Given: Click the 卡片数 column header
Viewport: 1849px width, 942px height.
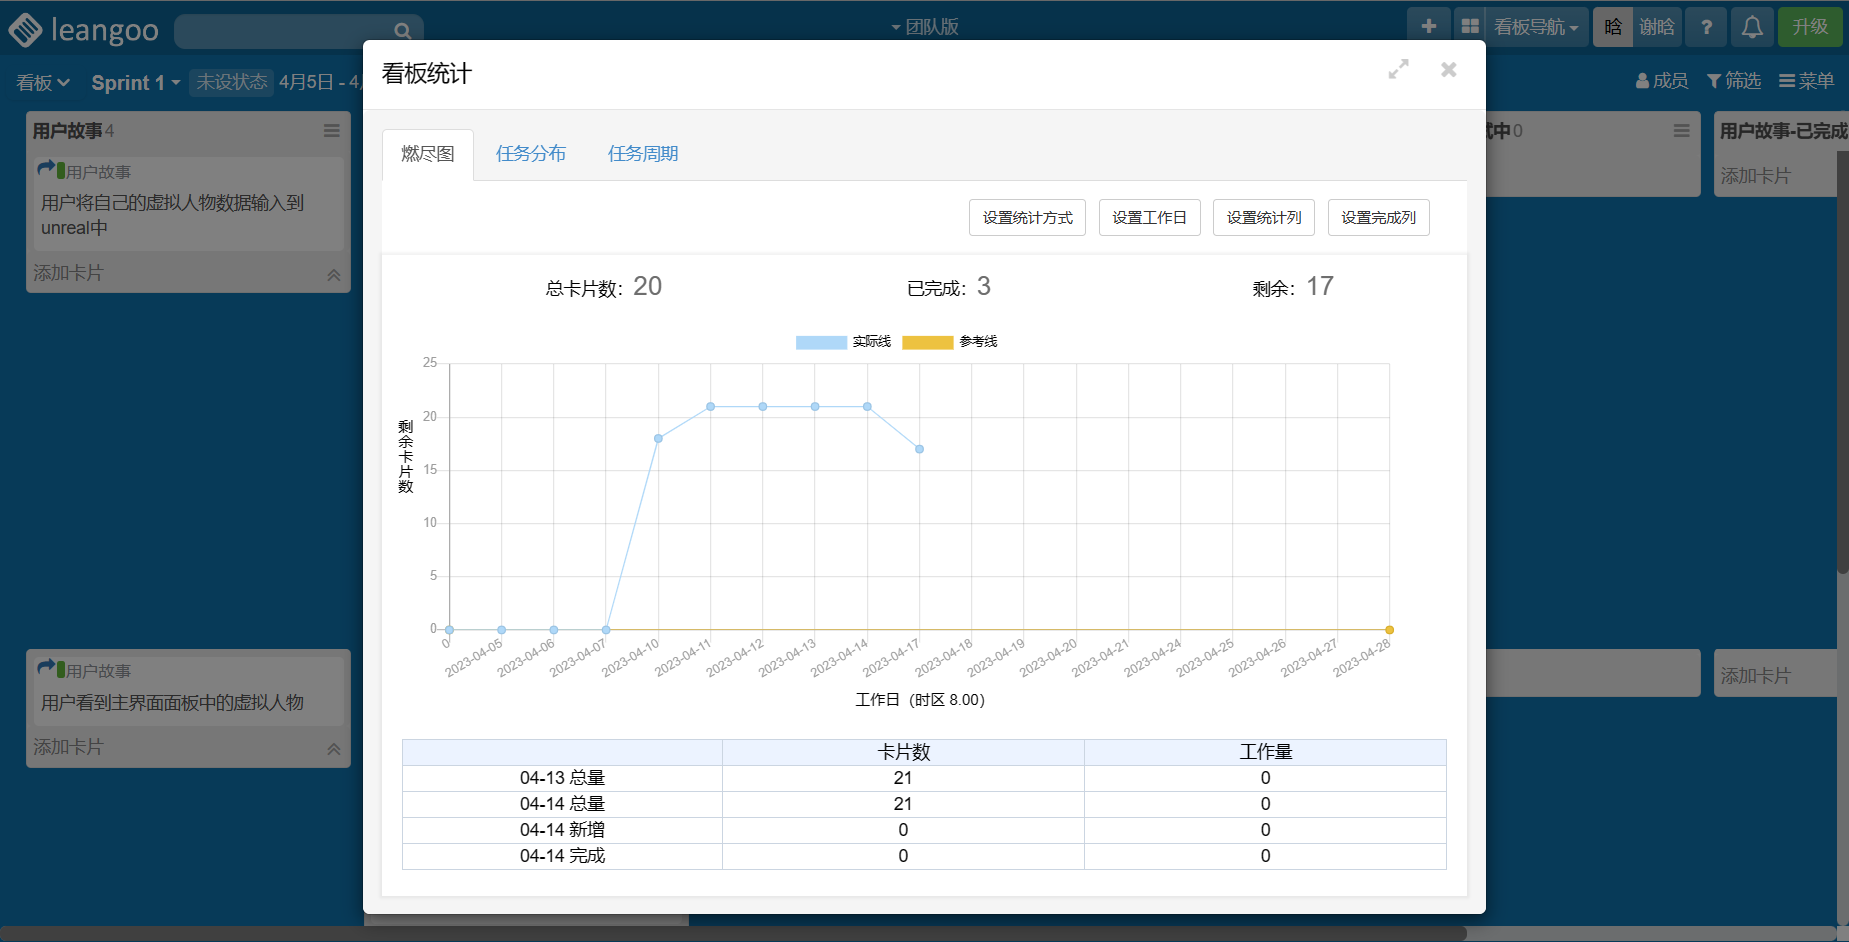Looking at the screenshot, I should 904,752.
